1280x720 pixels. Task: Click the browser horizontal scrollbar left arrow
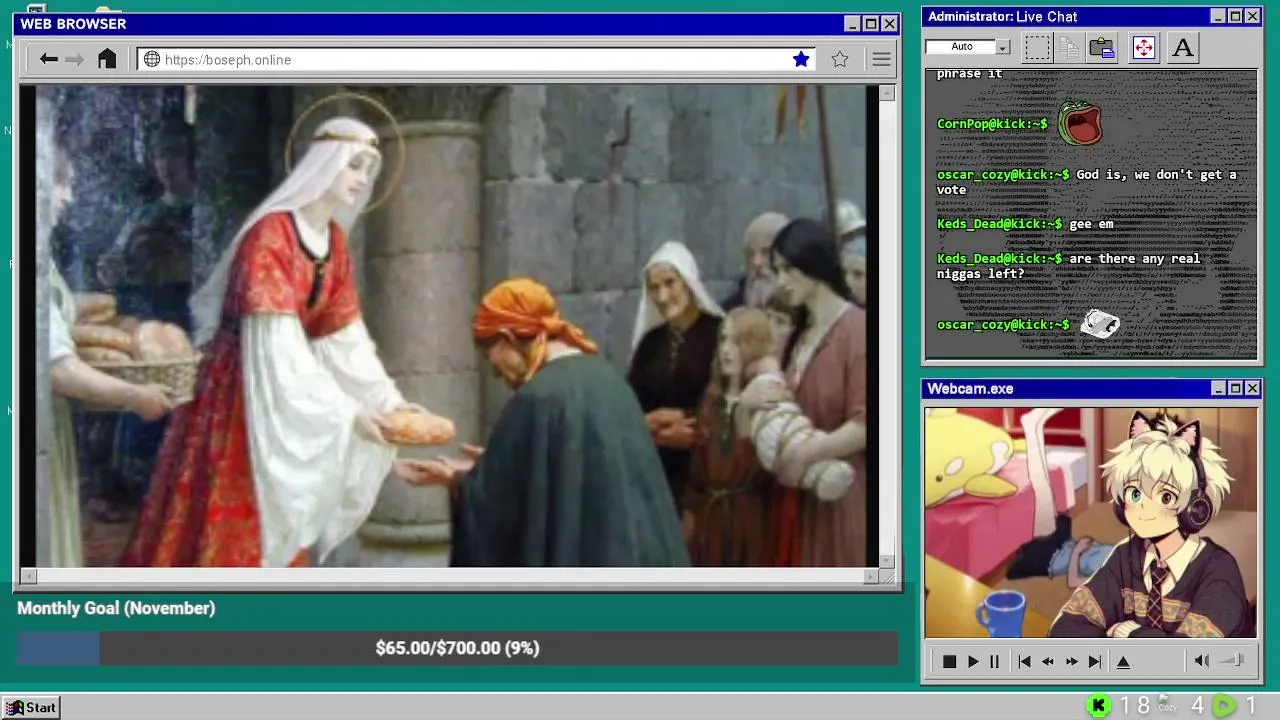[28, 576]
